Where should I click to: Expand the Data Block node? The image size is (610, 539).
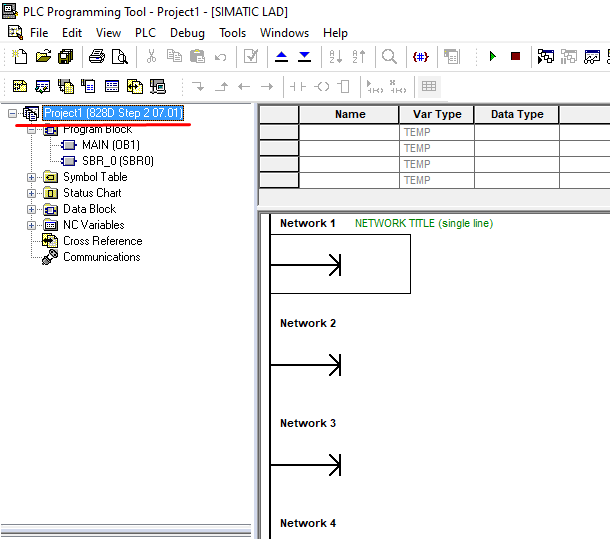pos(32,209)
